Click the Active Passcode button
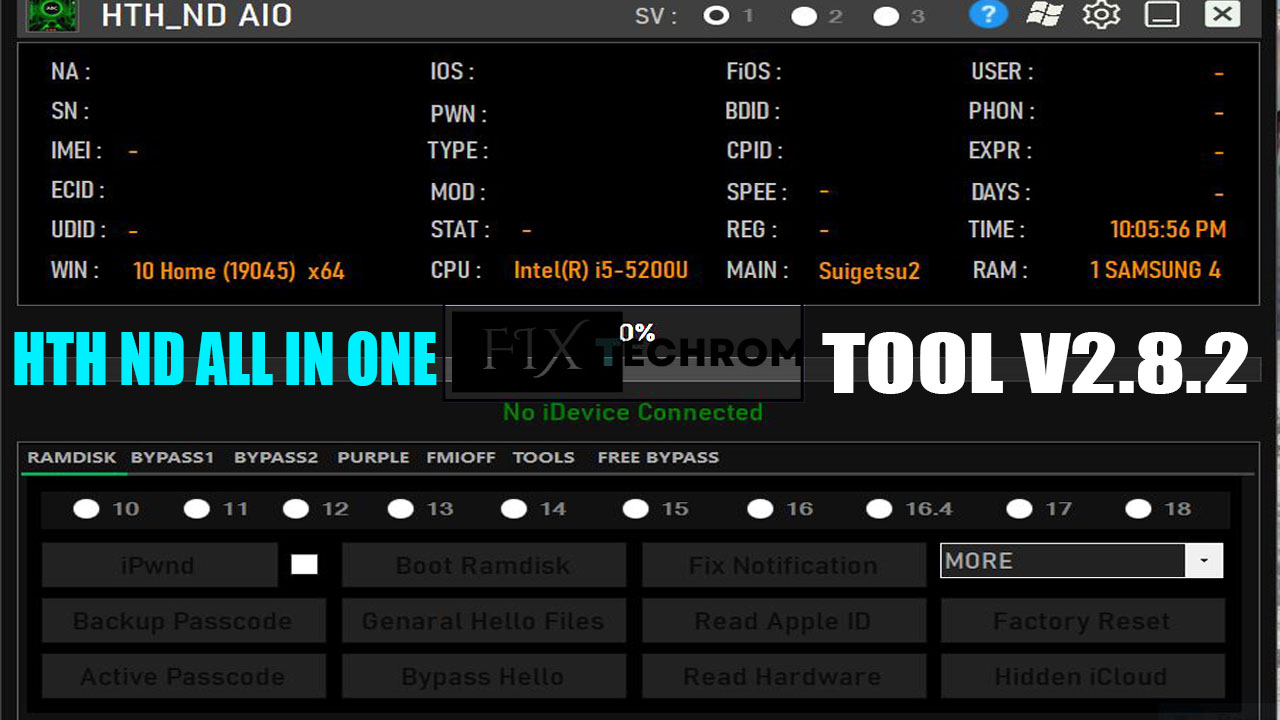The image size is (1280, 720). click(x=184, y=676)
